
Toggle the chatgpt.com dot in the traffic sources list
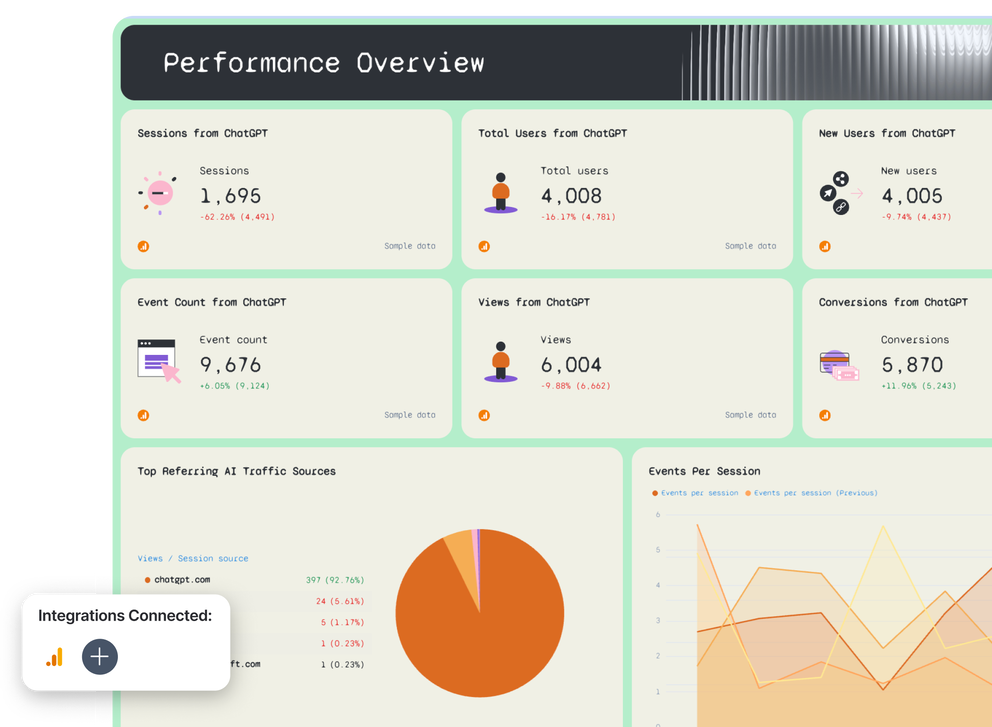coord(149,579)
